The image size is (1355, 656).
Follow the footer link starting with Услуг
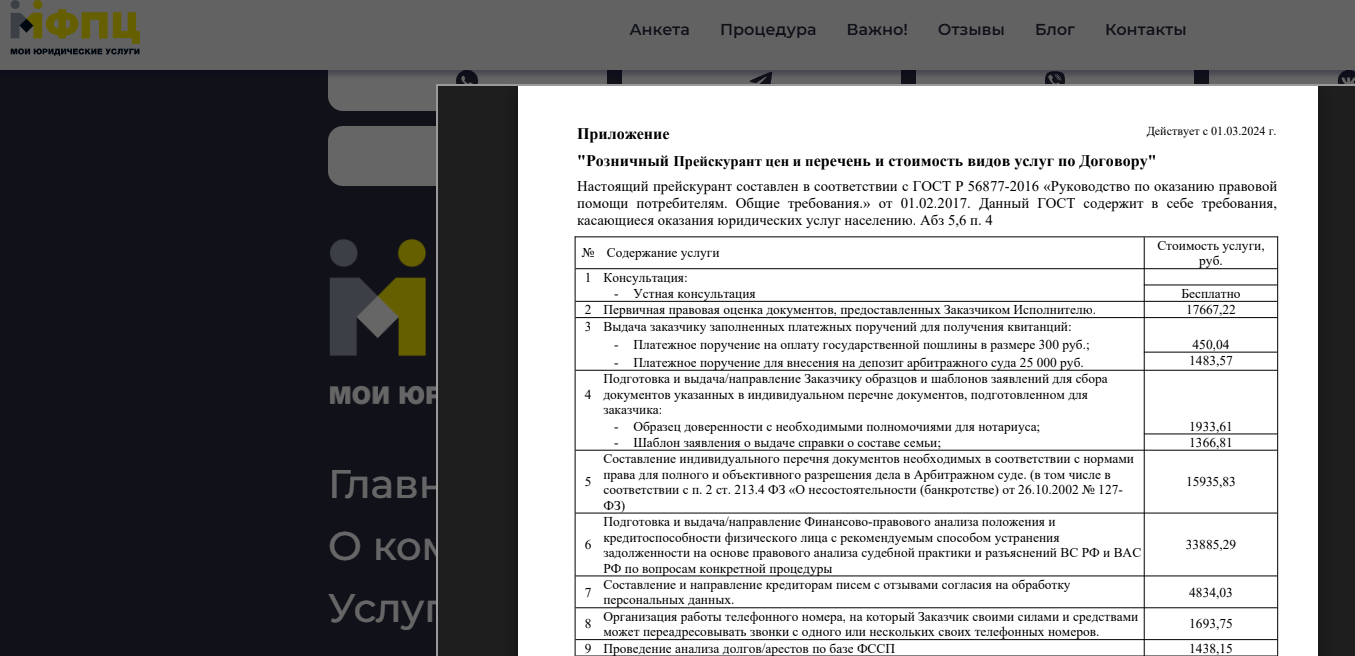(x=383, y=608)
